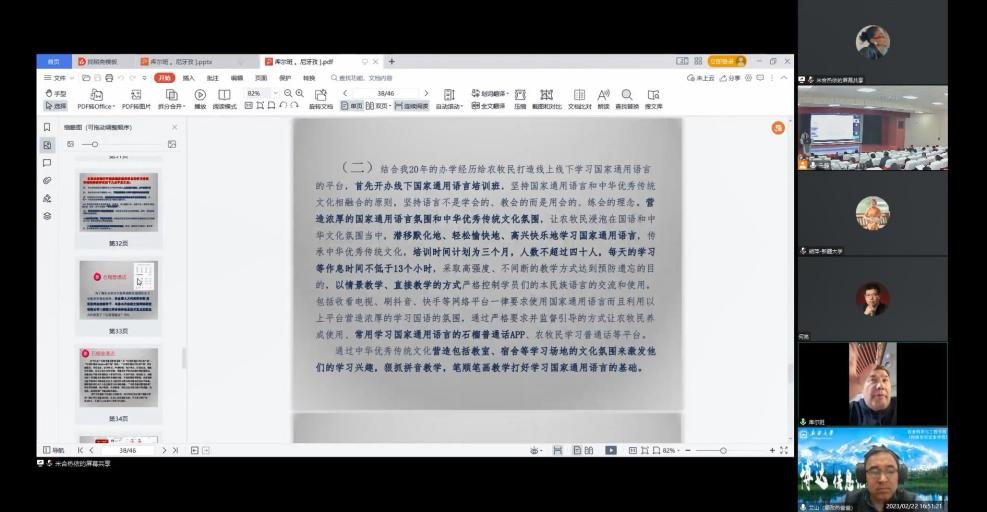
Task: Open the bookmarks panel in sidebar
Action: (47, 128)
